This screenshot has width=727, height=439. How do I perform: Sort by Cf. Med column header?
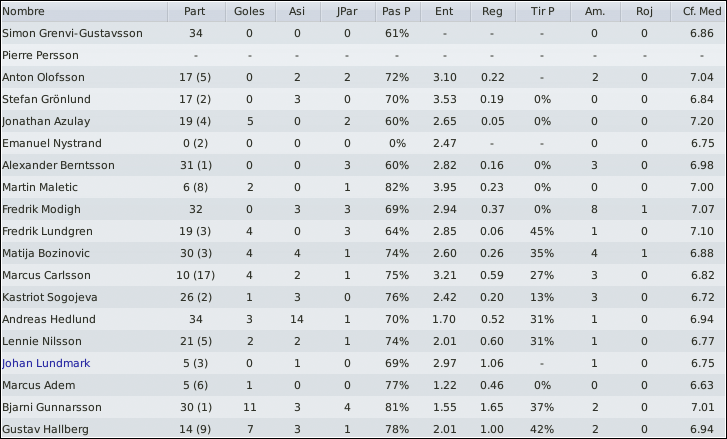click(x=698, y=11)
